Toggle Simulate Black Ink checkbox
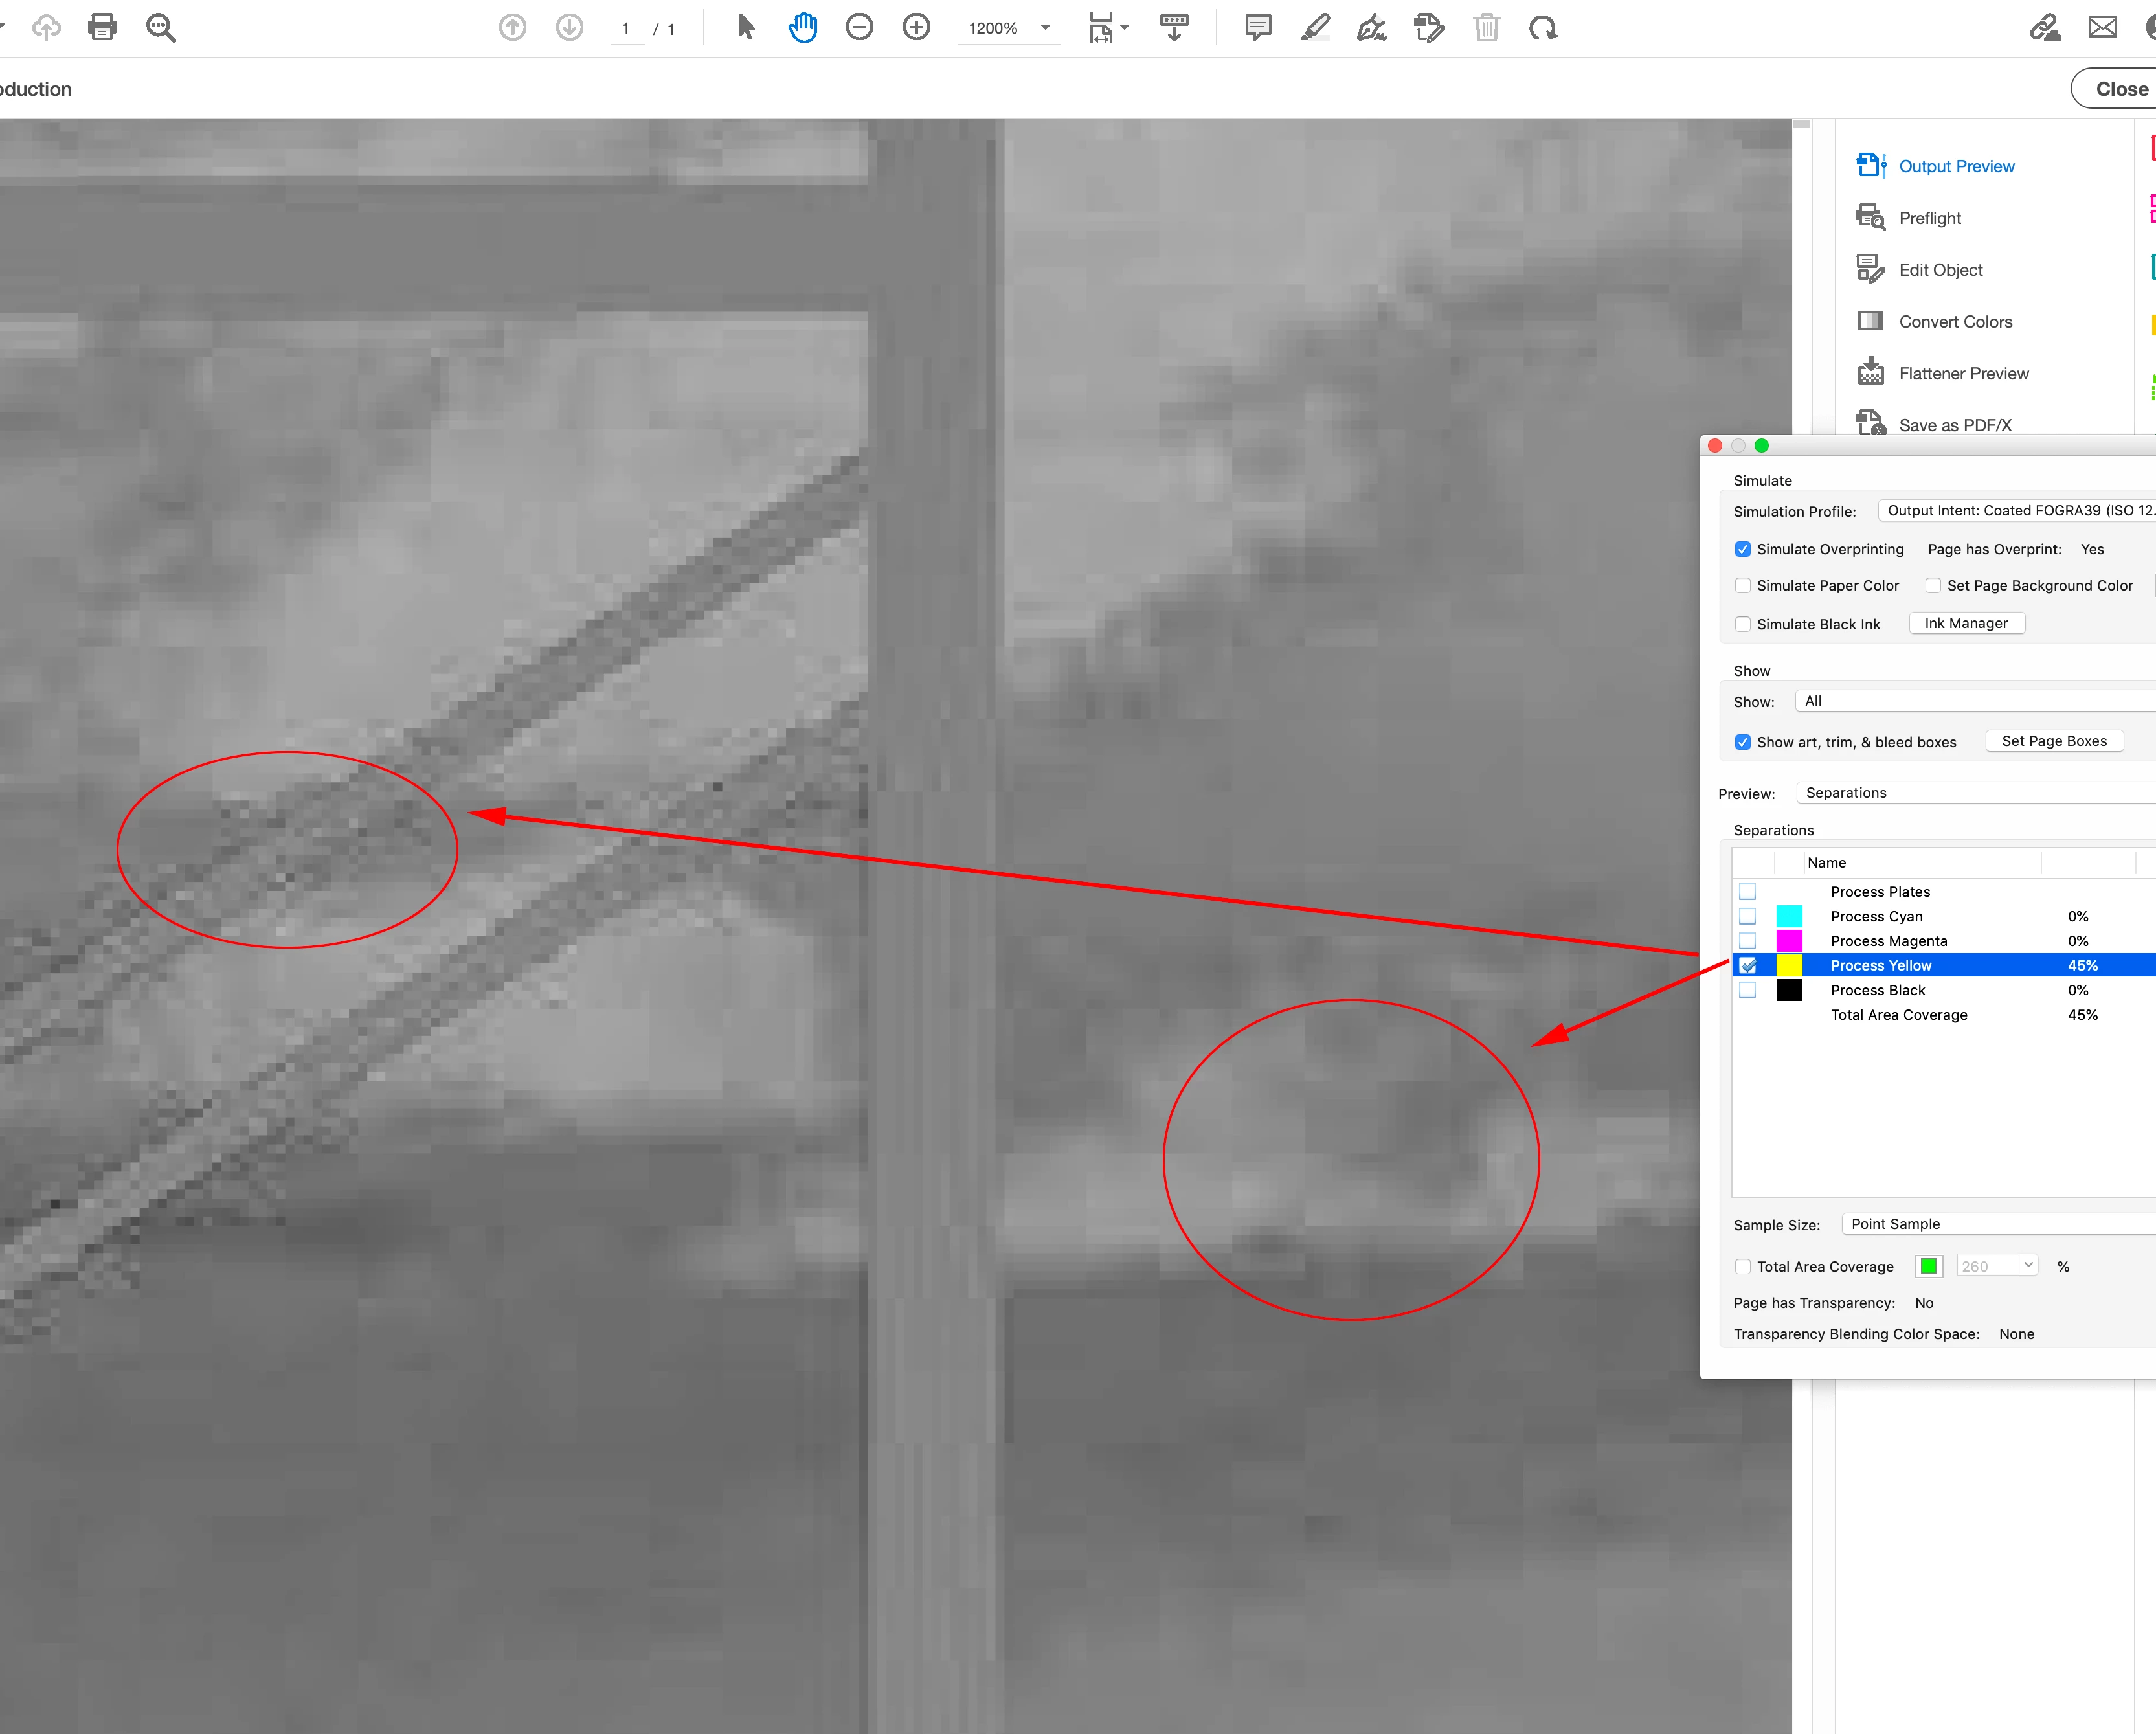The height and width of the screenshot is (1734, 2156). coord(1743,624)
